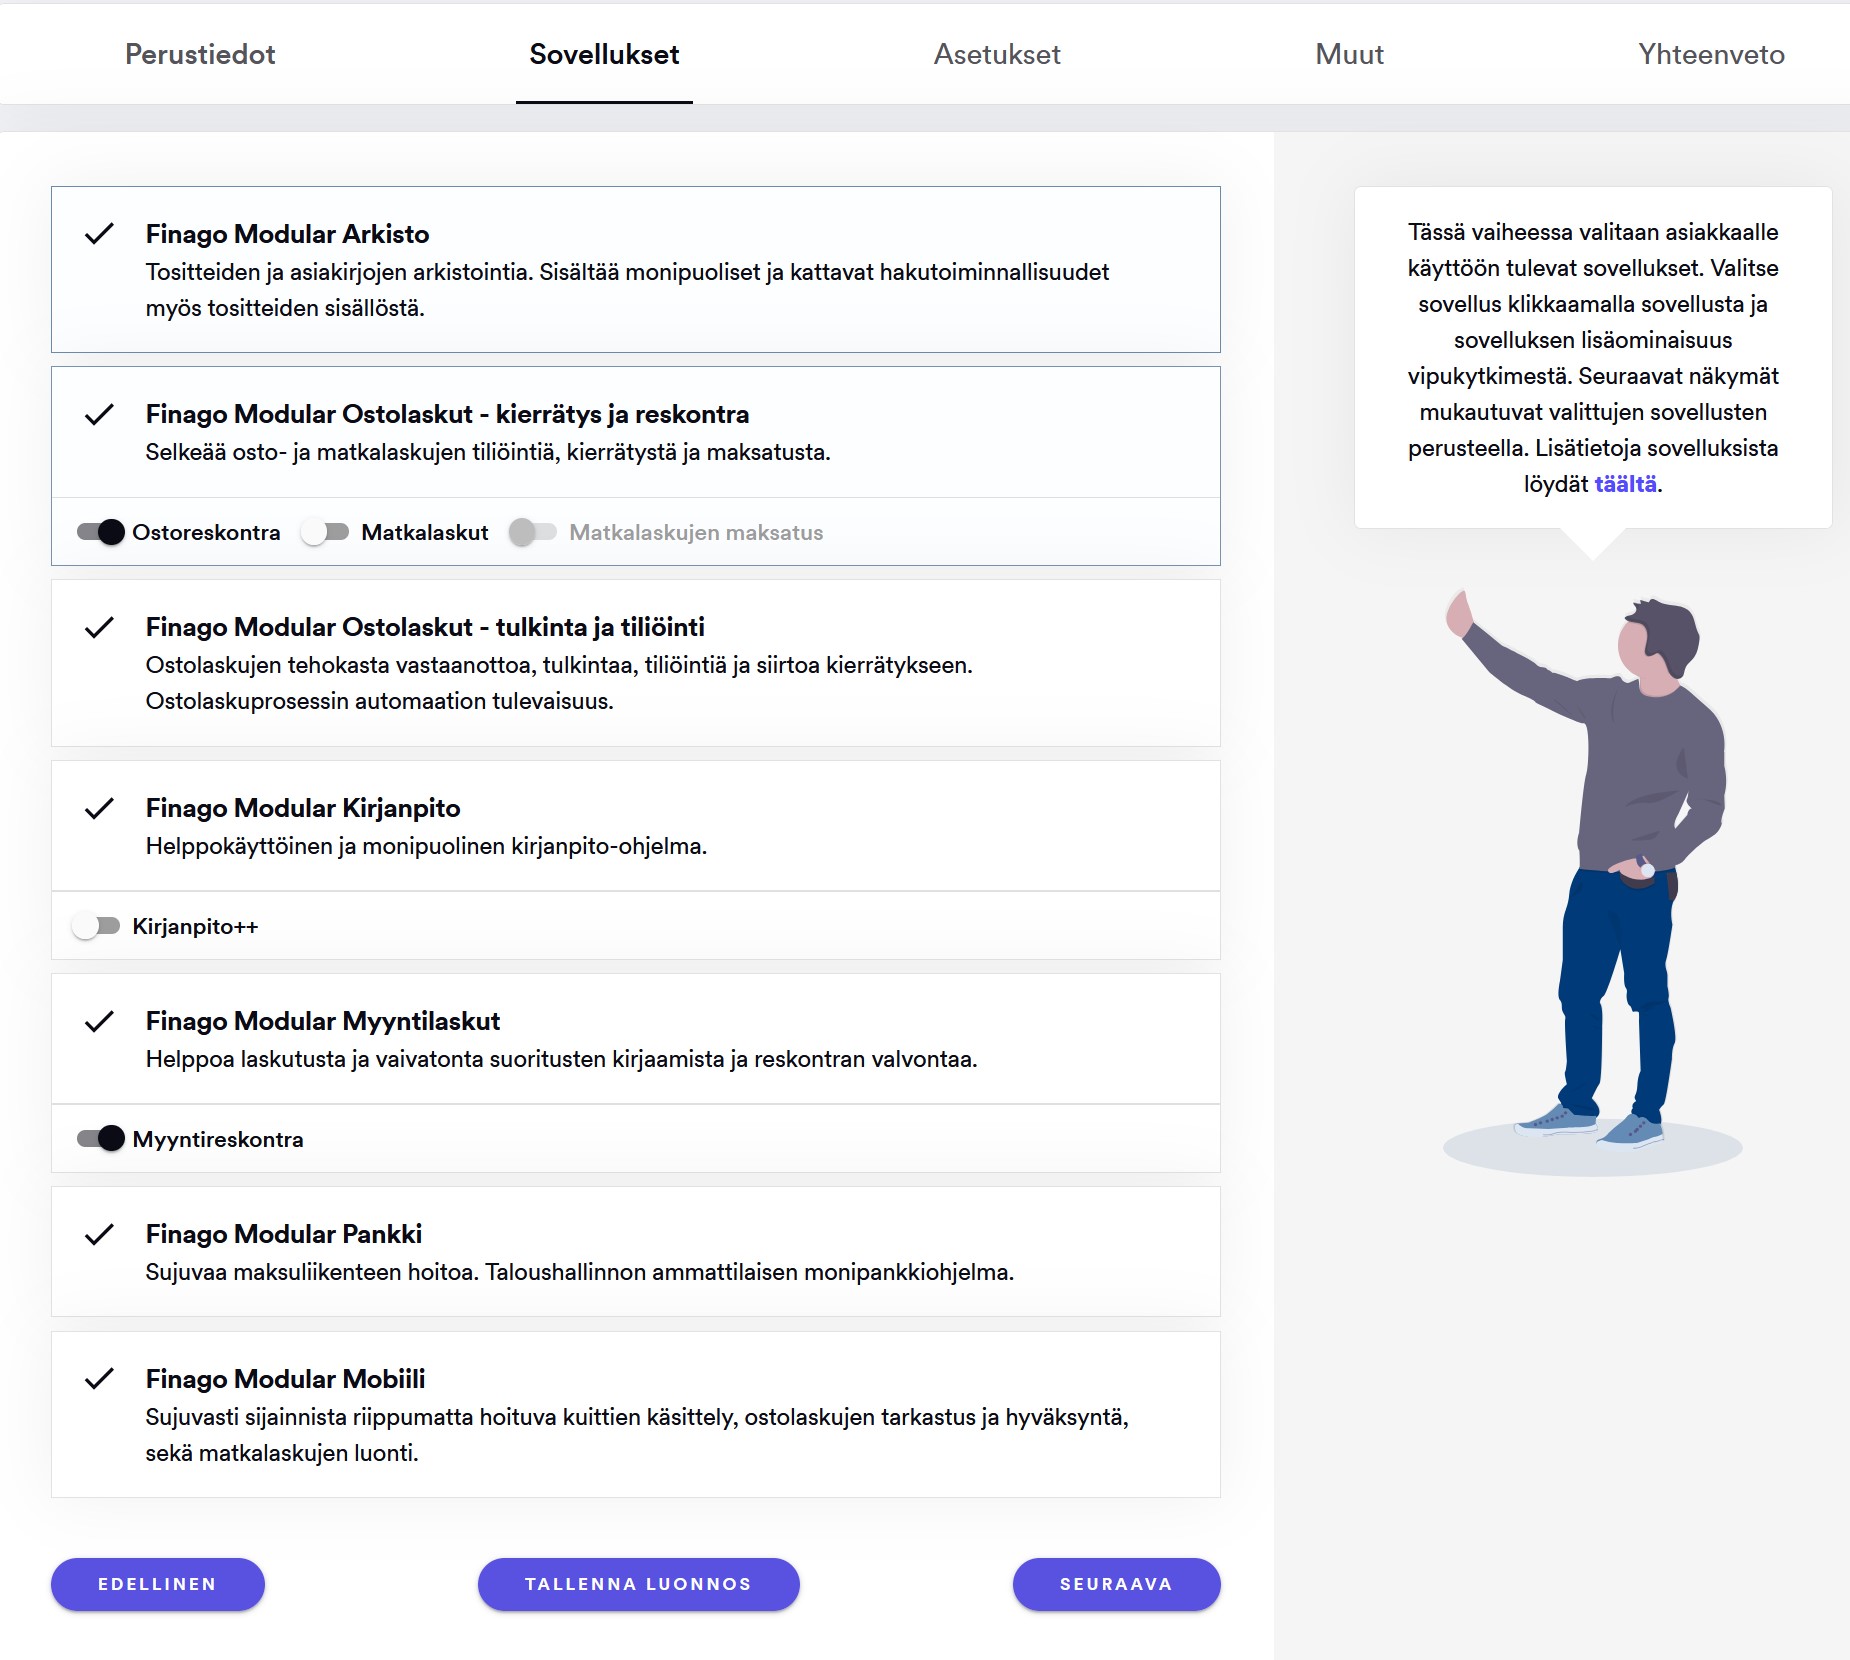Open the Yhteenveto tab

tap(1711, 54)
